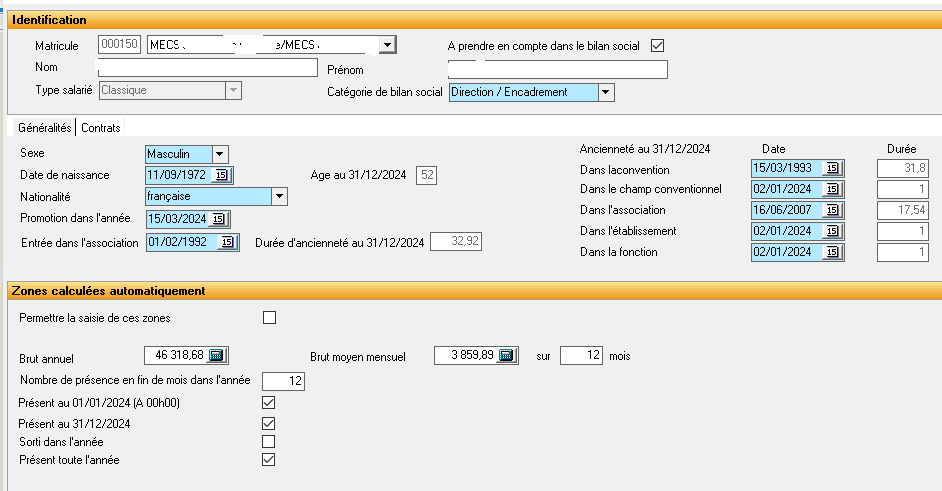The image size is (942, 491).
Task: Uncheck 'A prendre en compte dans le bilan social'
Action: (657, 45)
